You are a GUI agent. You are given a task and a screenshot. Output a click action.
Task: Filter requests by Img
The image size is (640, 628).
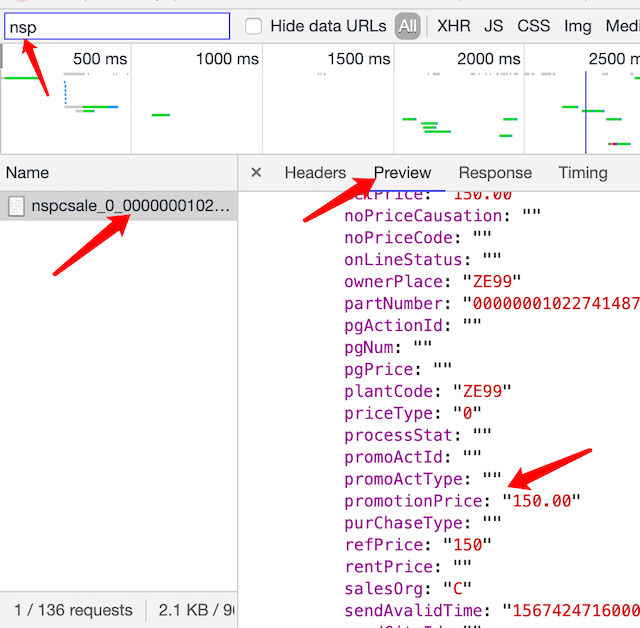point(578,27)
